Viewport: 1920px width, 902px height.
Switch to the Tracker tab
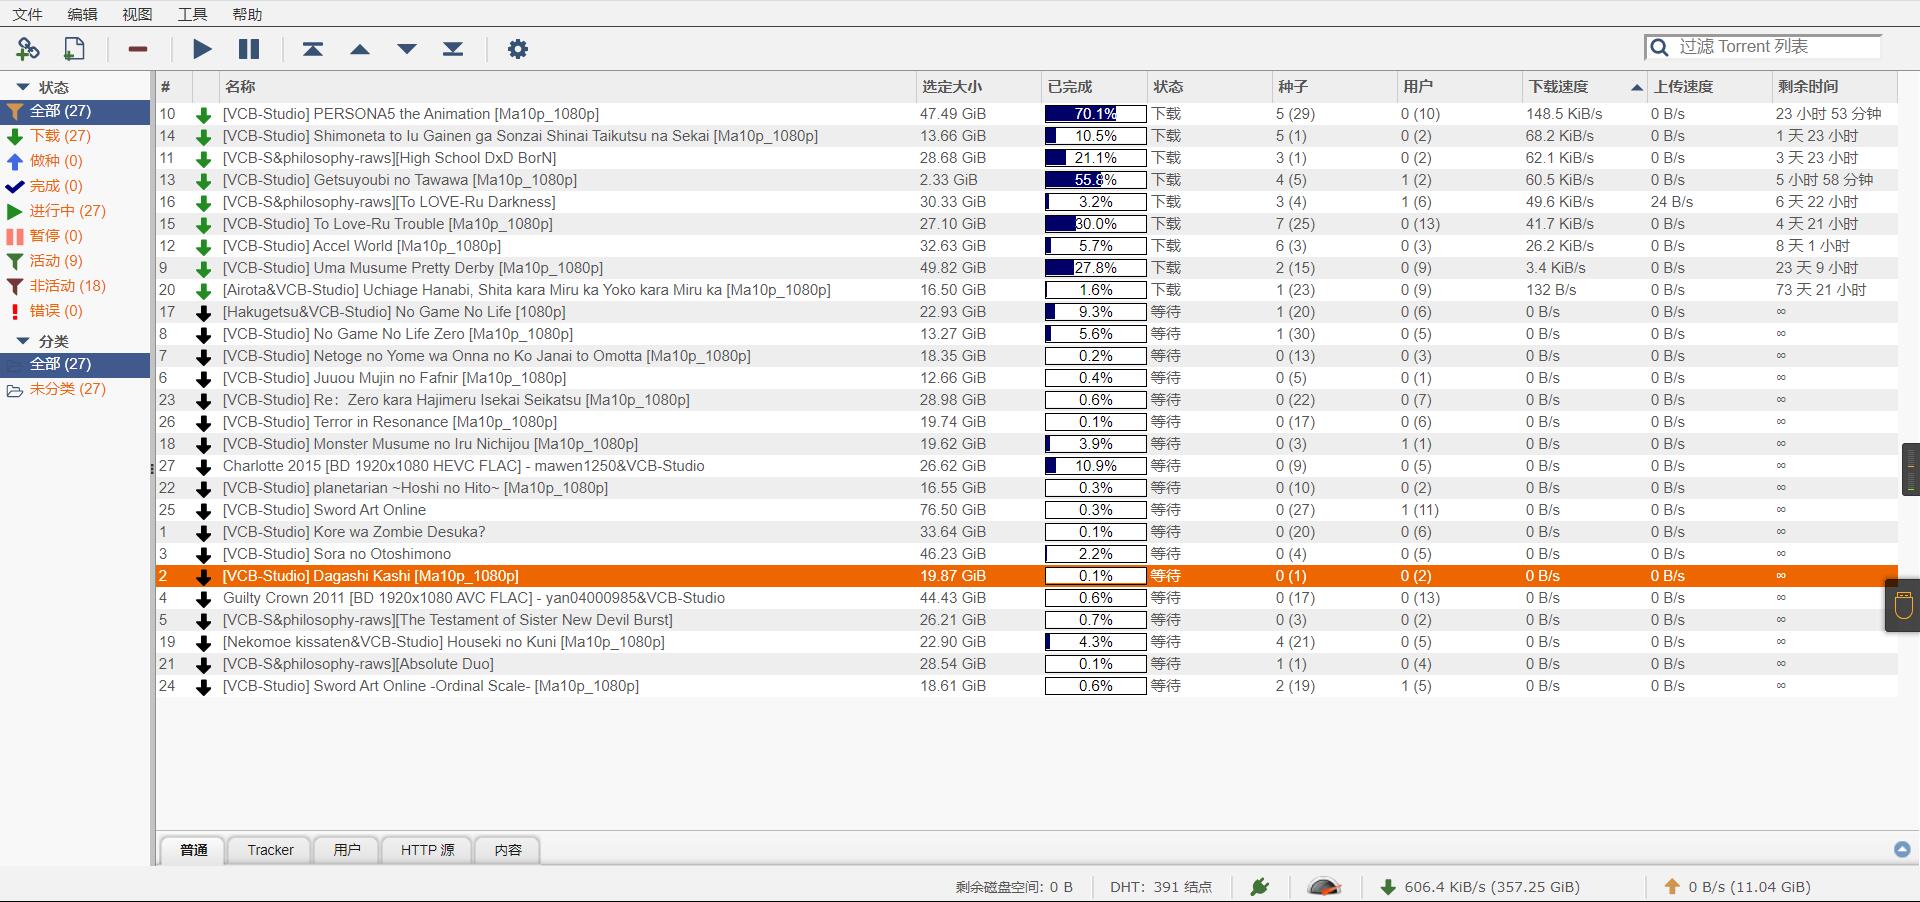tap(270, 850)
